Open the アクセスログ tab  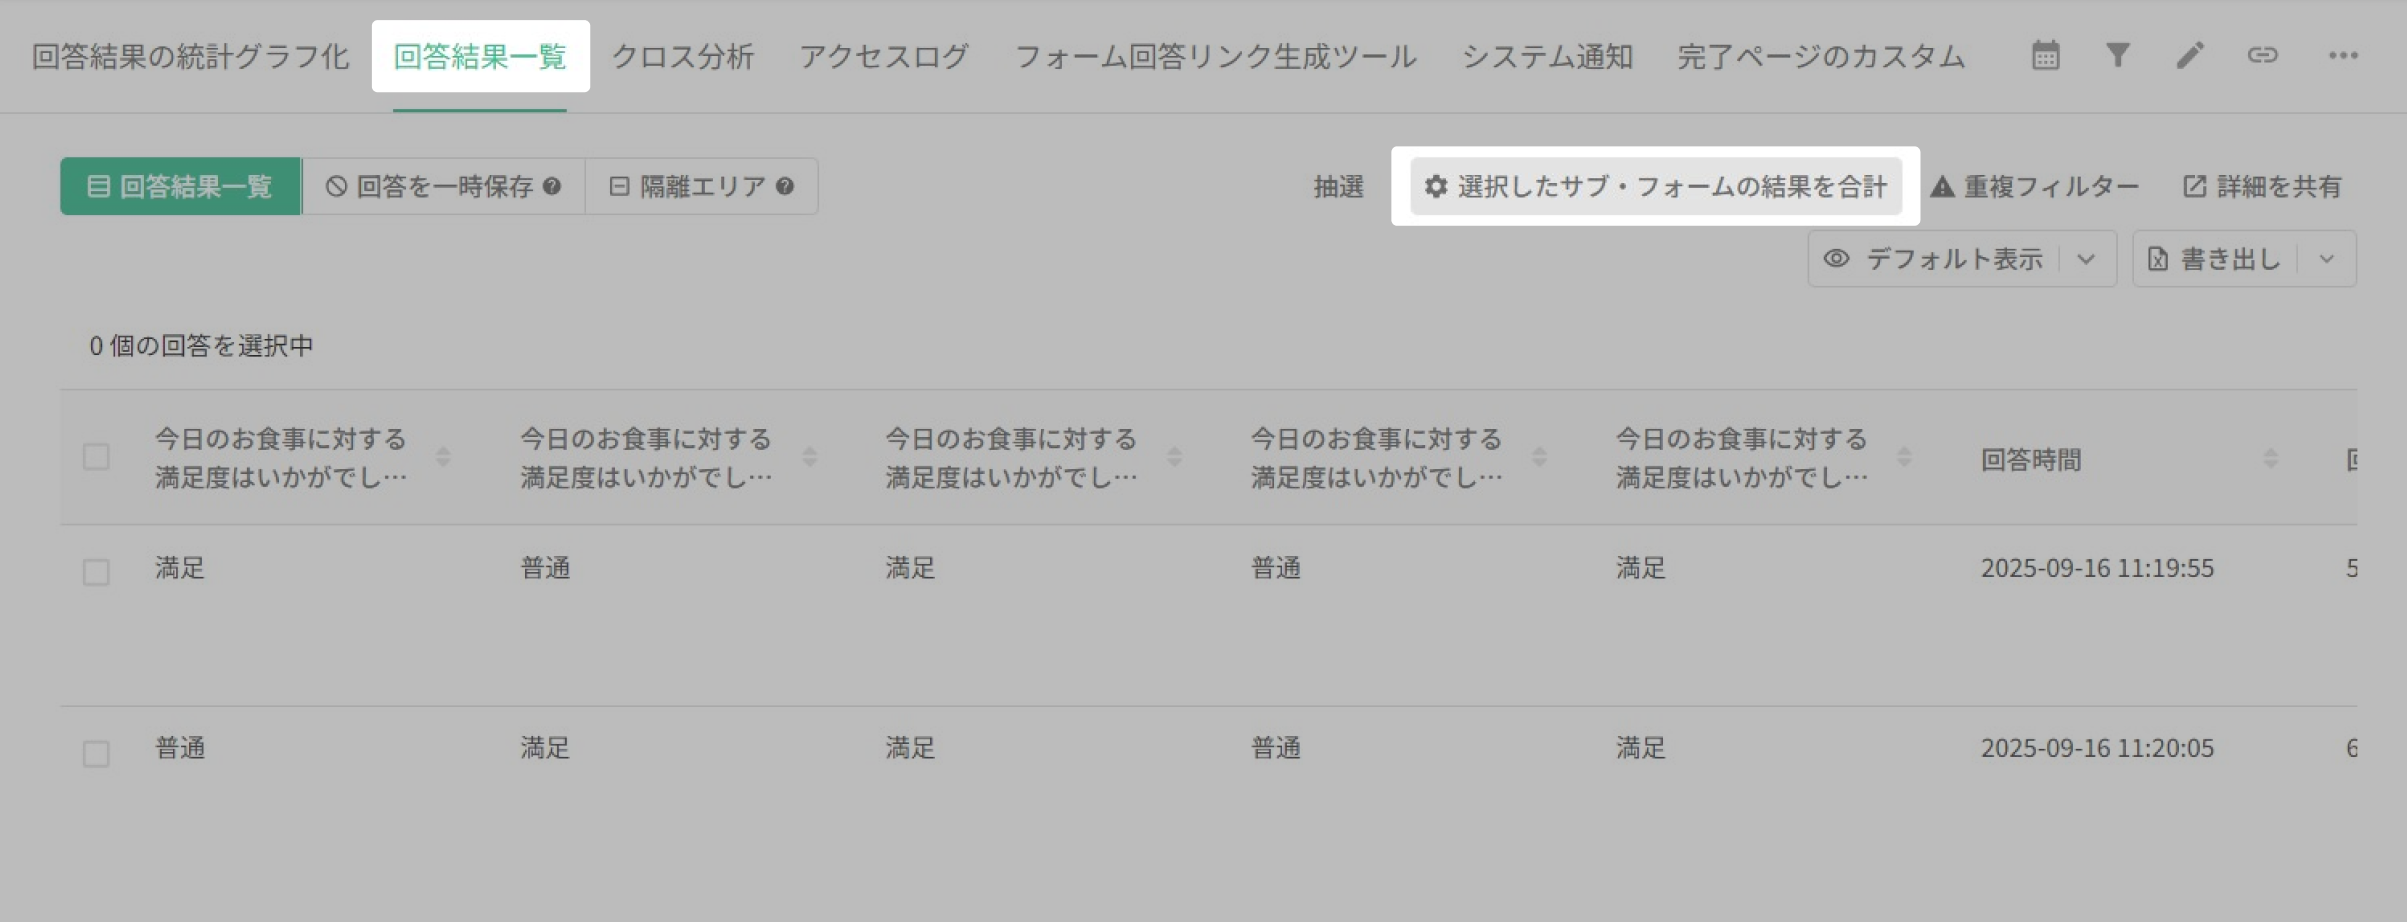(884, 56)
